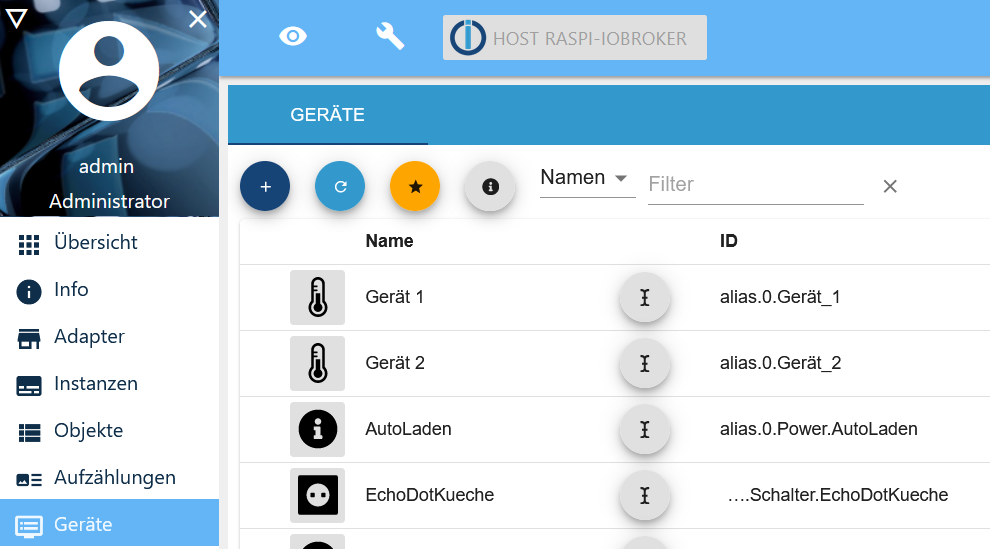Click the orange star button
Screen dimensions: 990x549
415,186
